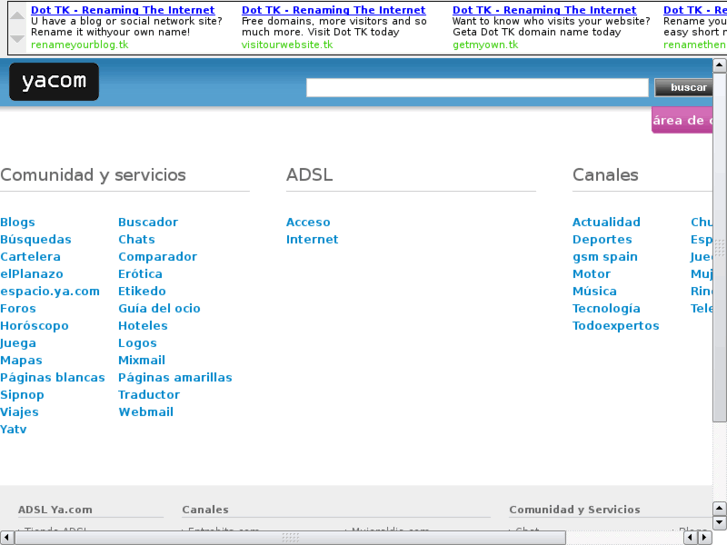Click the ad banner down arrow
727x545 pixels.
coord(17,39)
